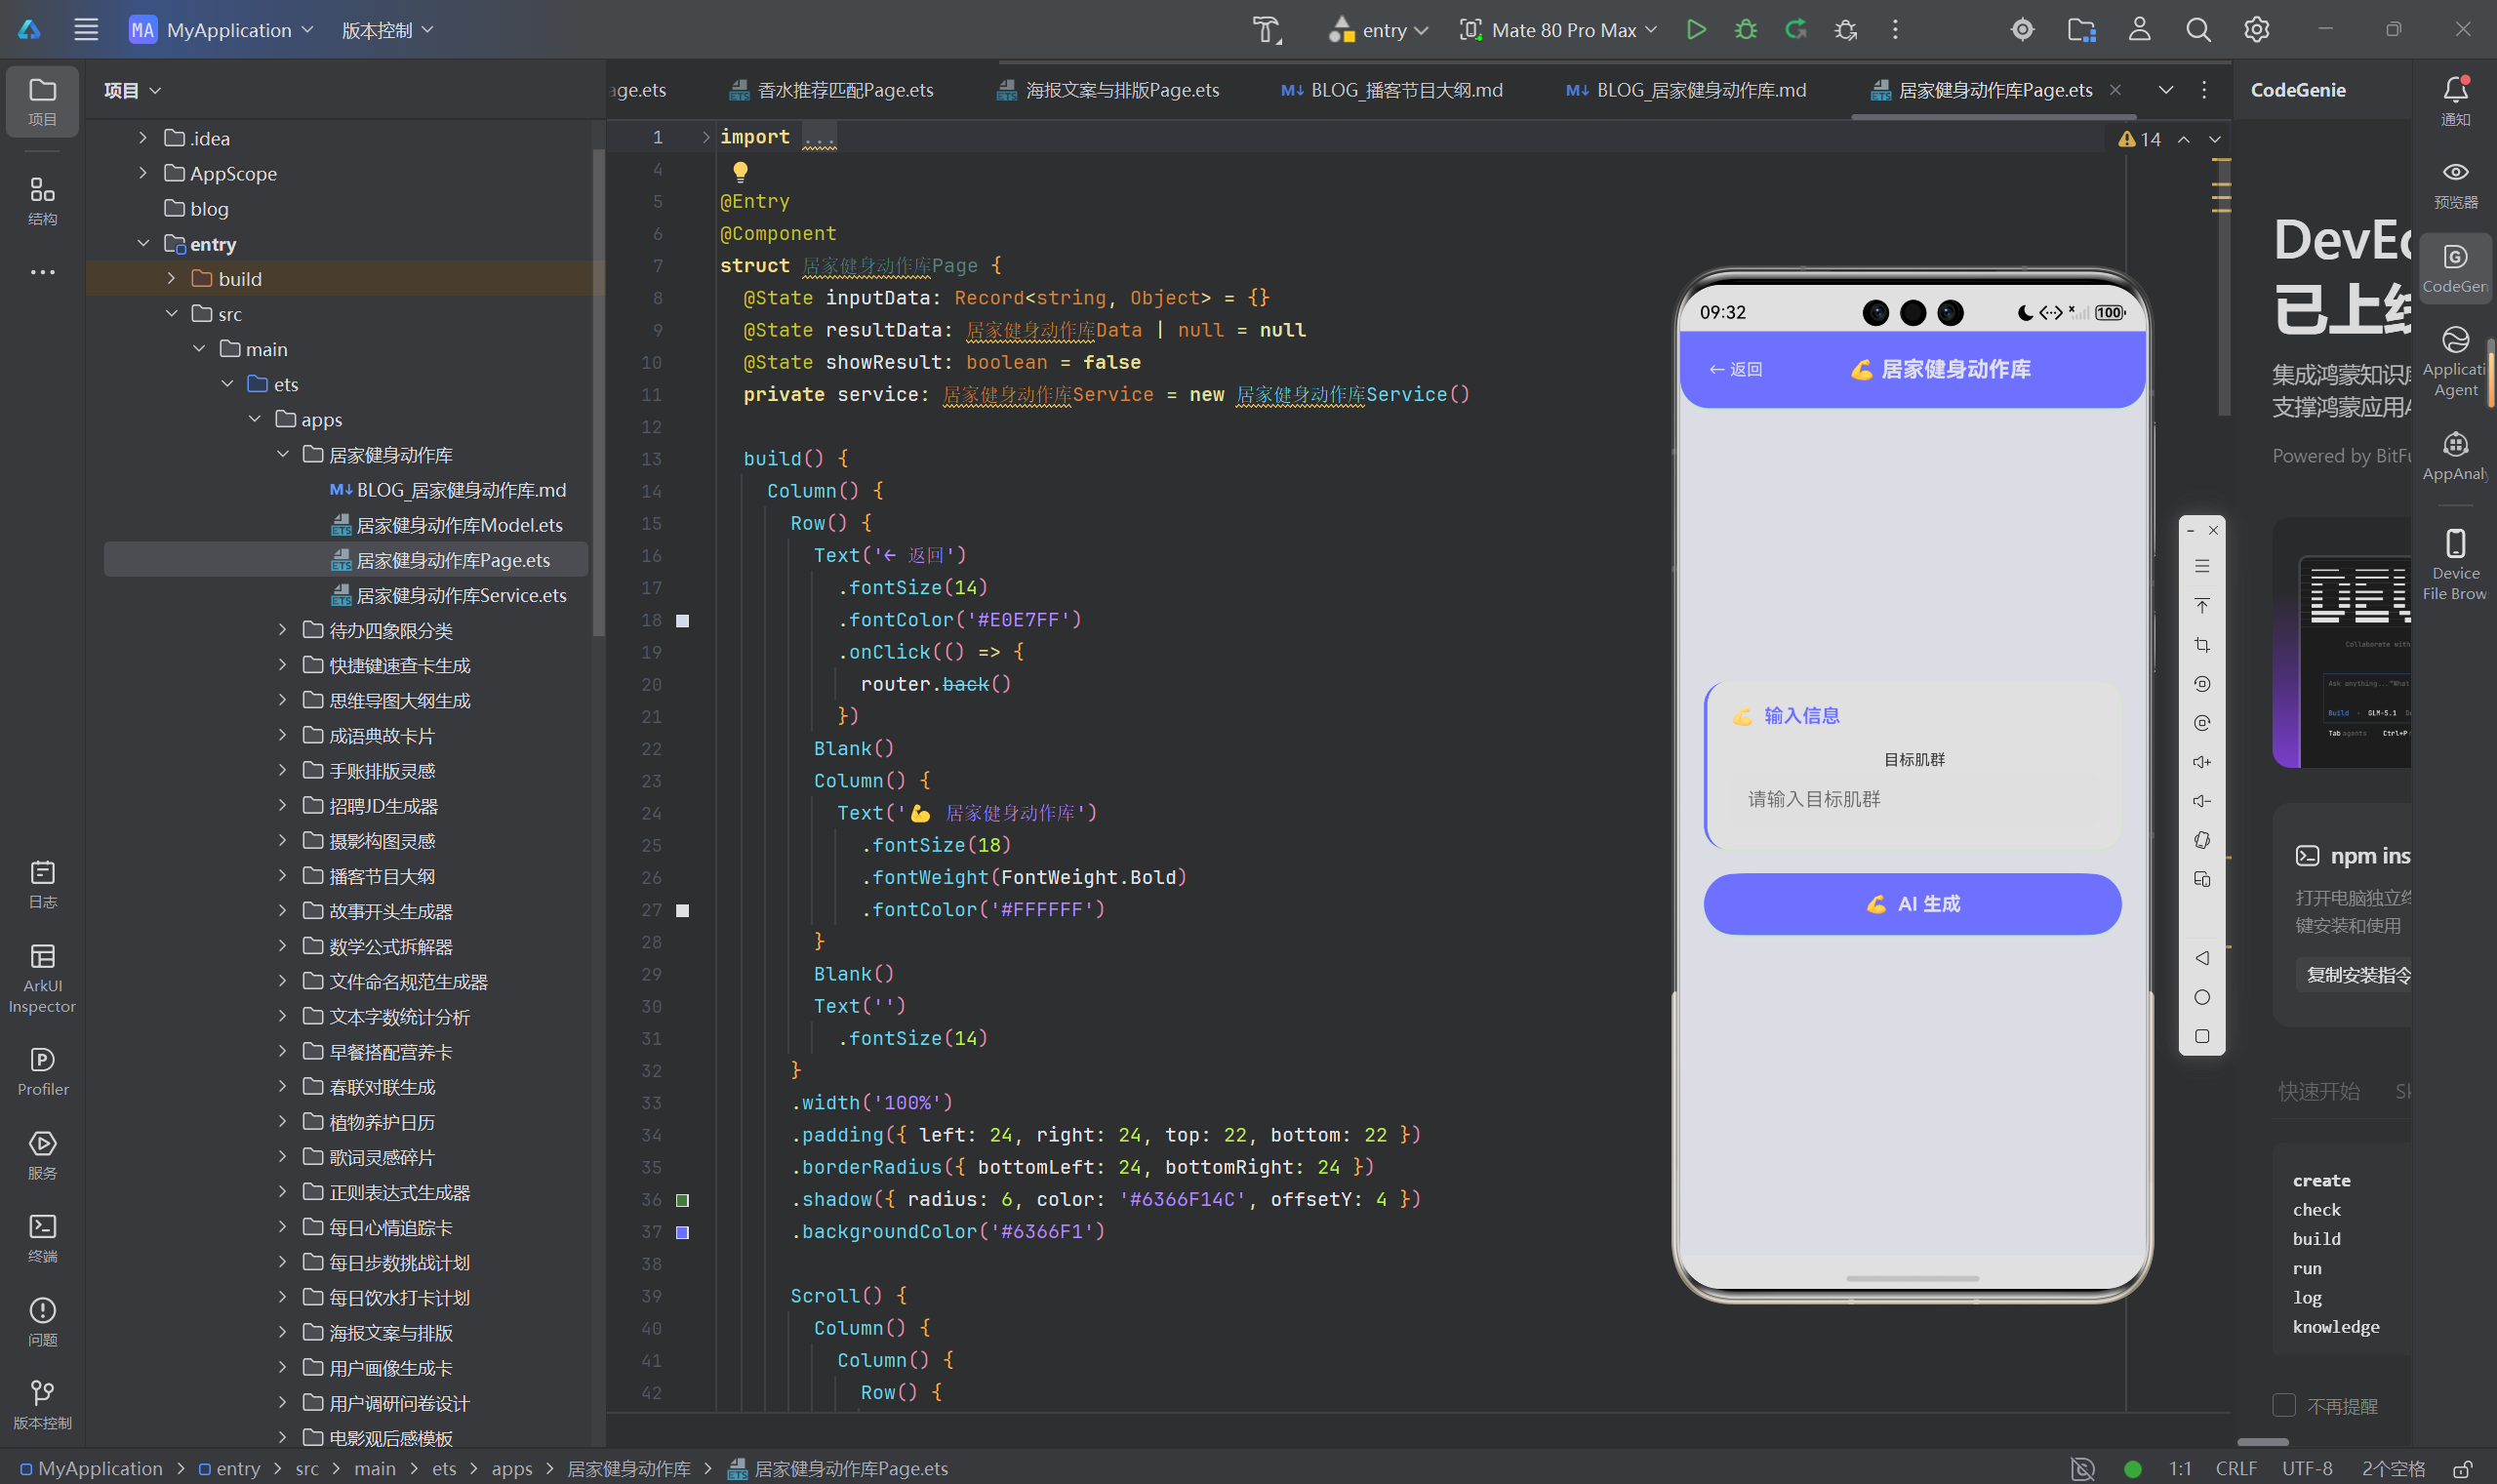Open the version control tool window
Screen dimensions: 2497x1484
click(42, 1405)
